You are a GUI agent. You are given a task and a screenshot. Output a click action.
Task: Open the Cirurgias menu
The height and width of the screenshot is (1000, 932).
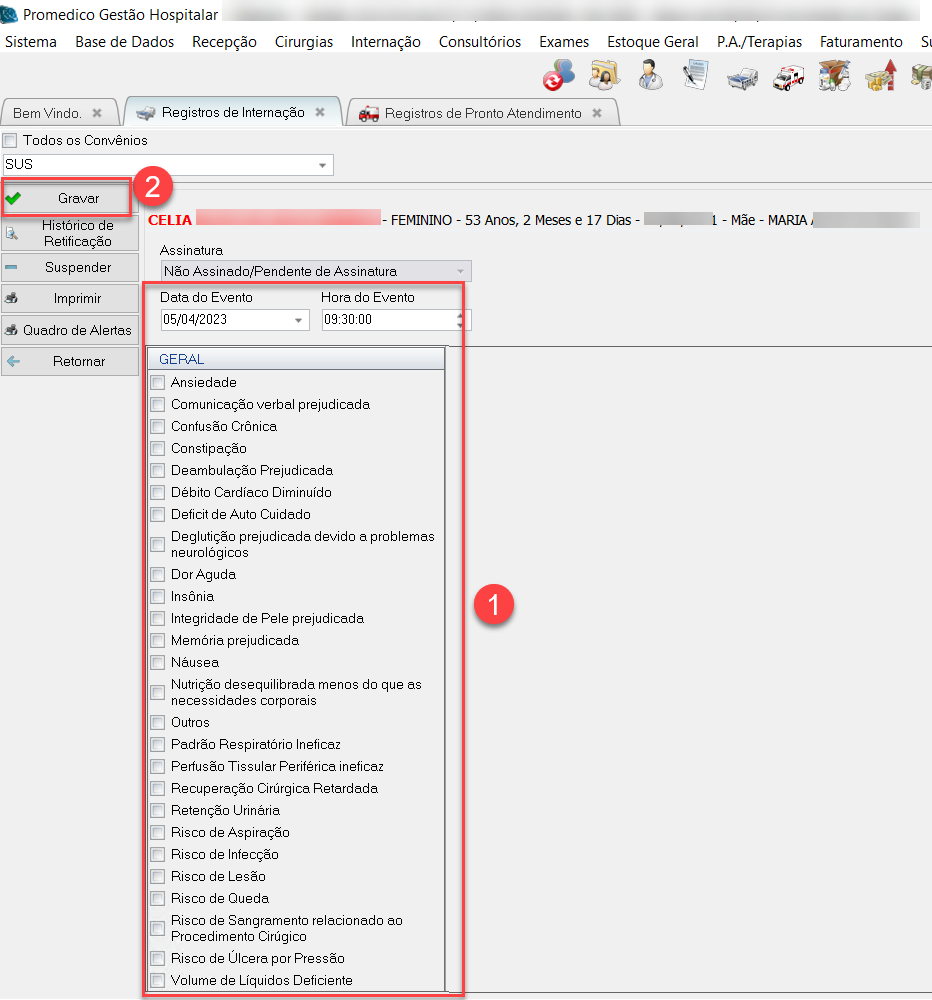click(303, 42)
